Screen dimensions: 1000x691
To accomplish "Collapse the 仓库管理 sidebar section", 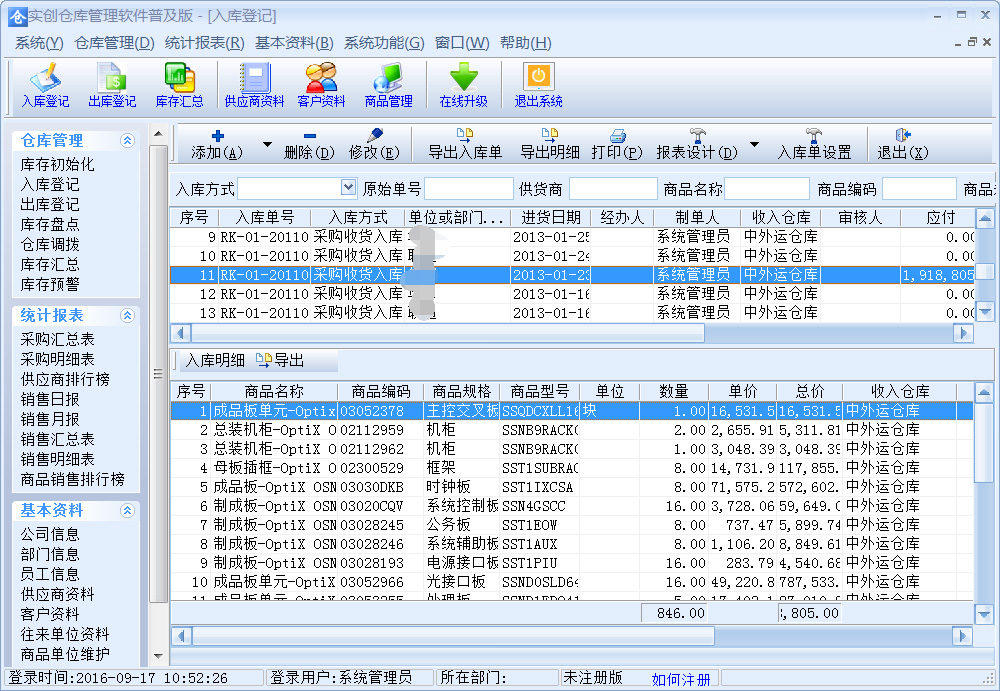I will pos(128,140).
